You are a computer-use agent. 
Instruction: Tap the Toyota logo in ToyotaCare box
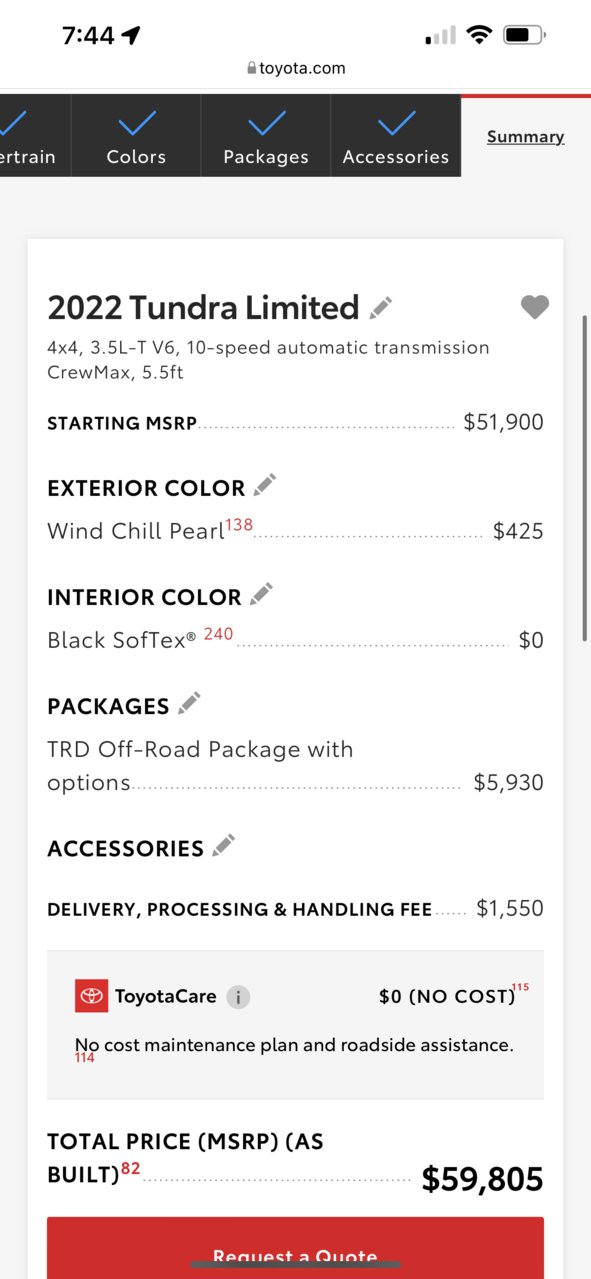click(x=91, y=996)
